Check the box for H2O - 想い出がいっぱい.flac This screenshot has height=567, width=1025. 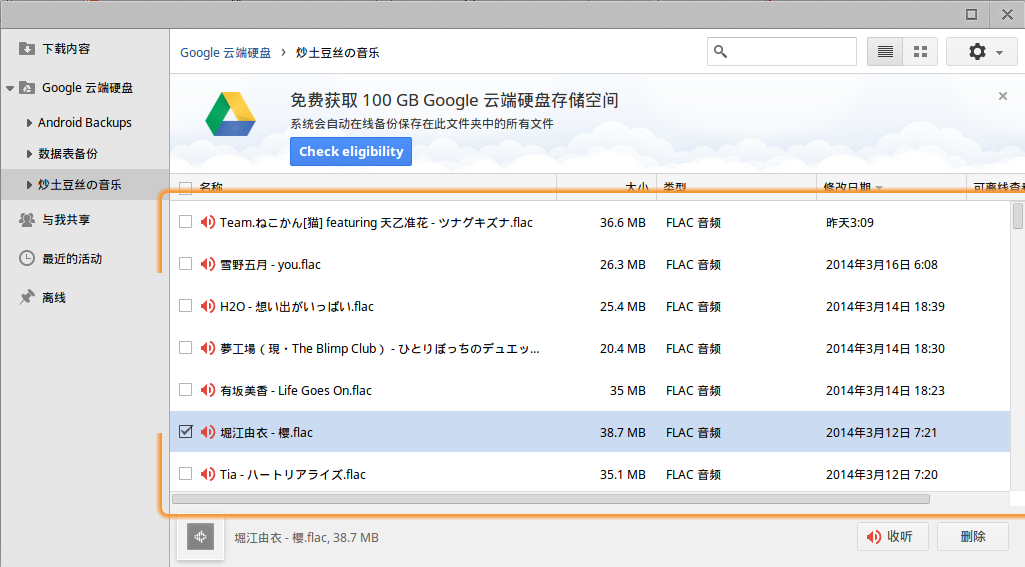[185, 306]
